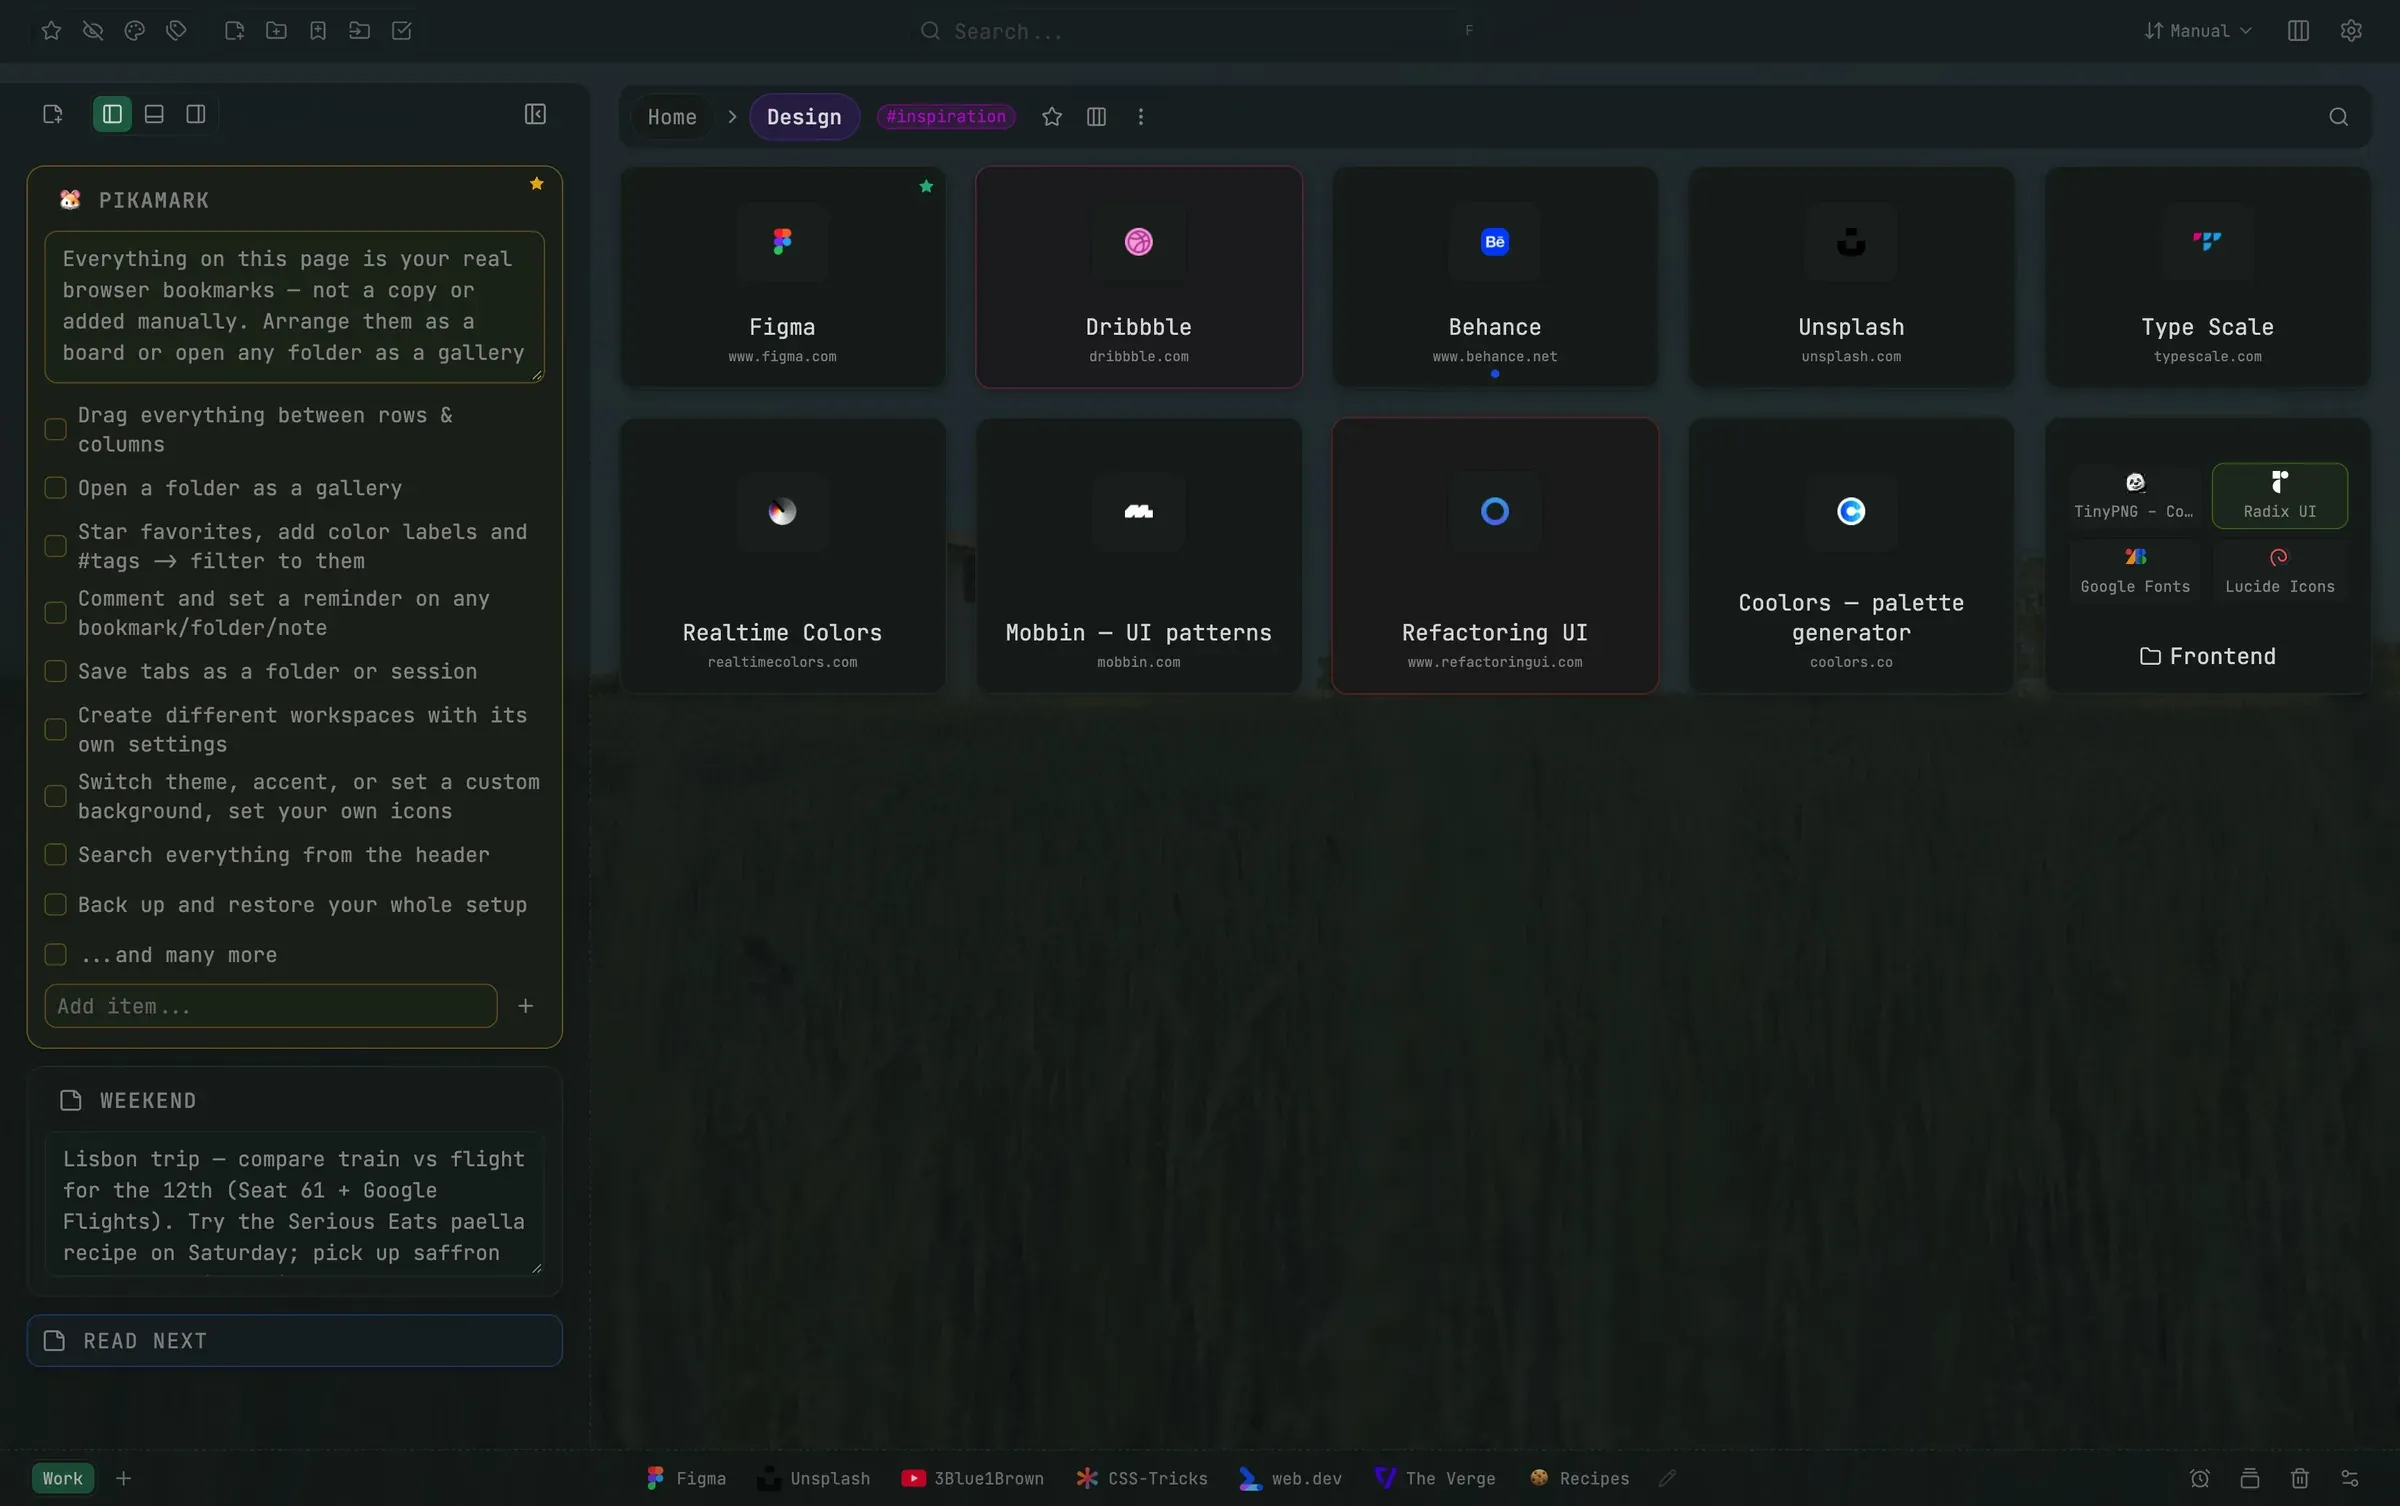Add a new bookmark with bookmark-plus icon
Image resolution: width=2400 pixels, height=1506 pixels.
(318, 31)
